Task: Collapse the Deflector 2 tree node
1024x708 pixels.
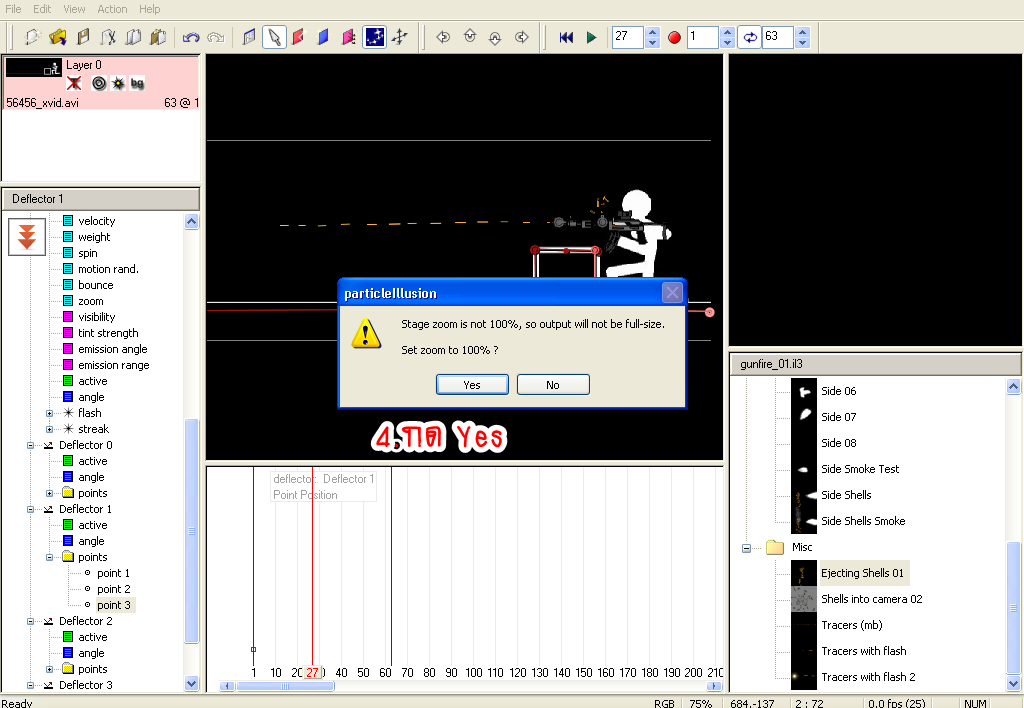Action: tap(30, 622)
